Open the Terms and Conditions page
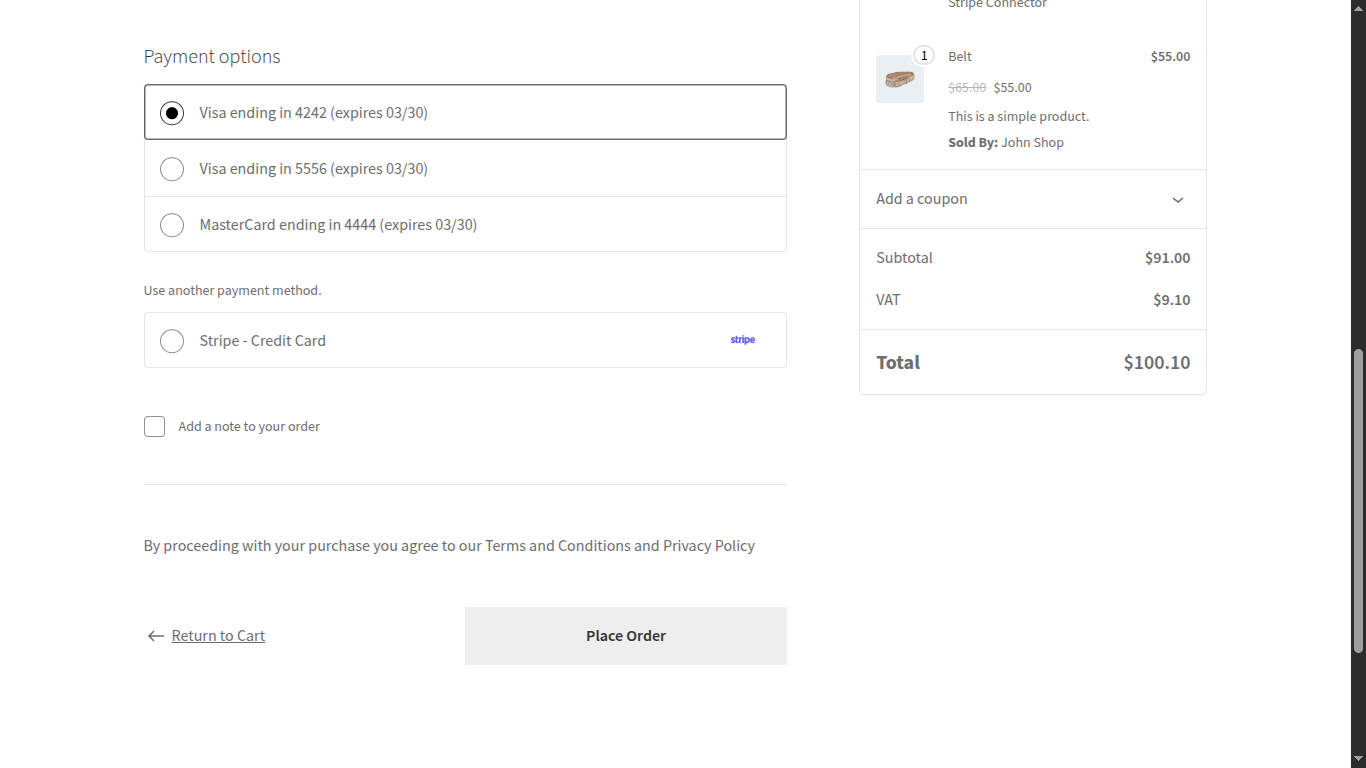Image resolution: width=1366 pixels, height=768 pixels. [552, 545]
